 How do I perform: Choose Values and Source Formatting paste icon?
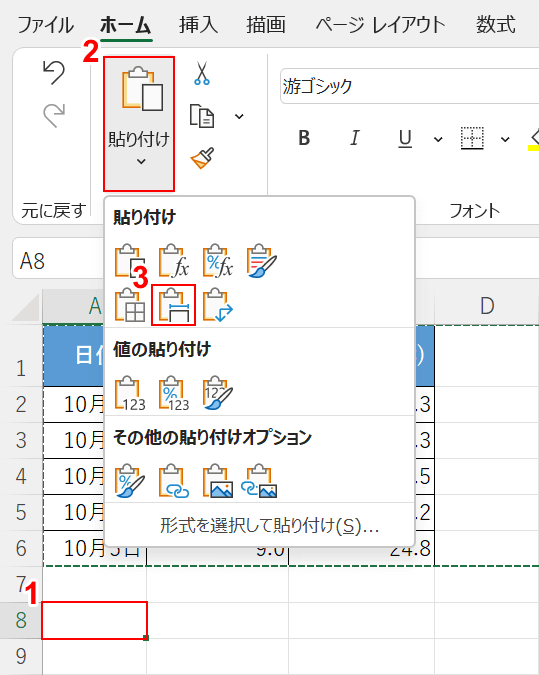pos(218,393)
